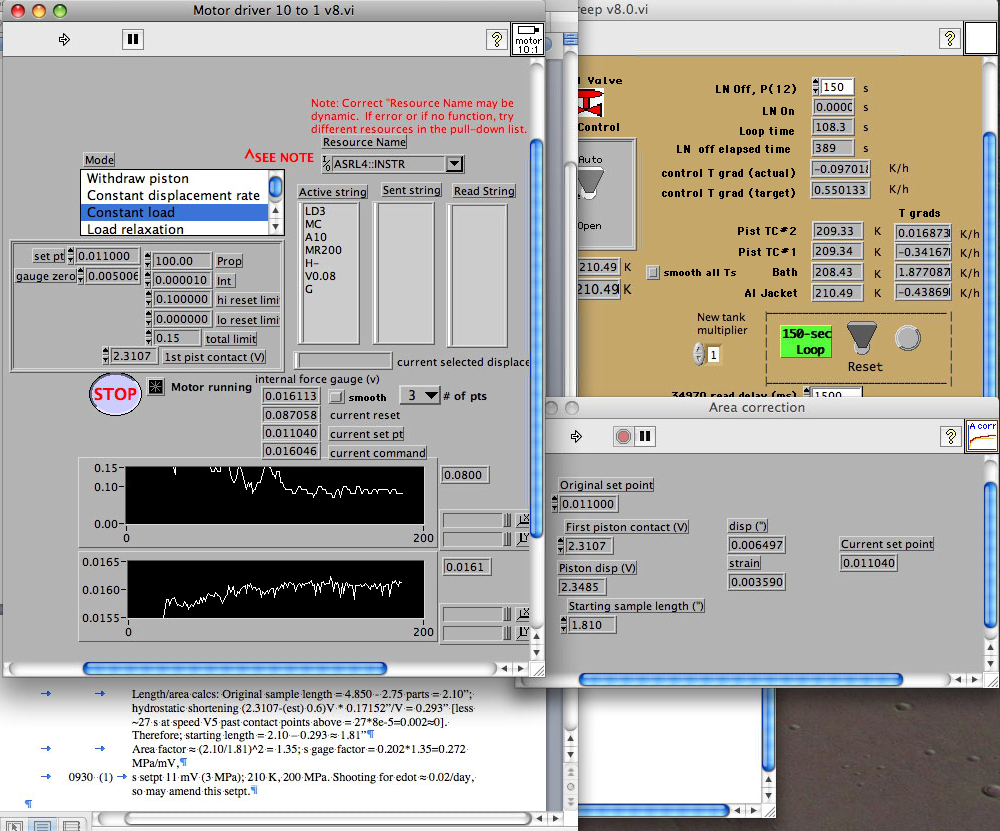
Task: Increment the LN Off P(12) stepper
Action: click(816, 84)
